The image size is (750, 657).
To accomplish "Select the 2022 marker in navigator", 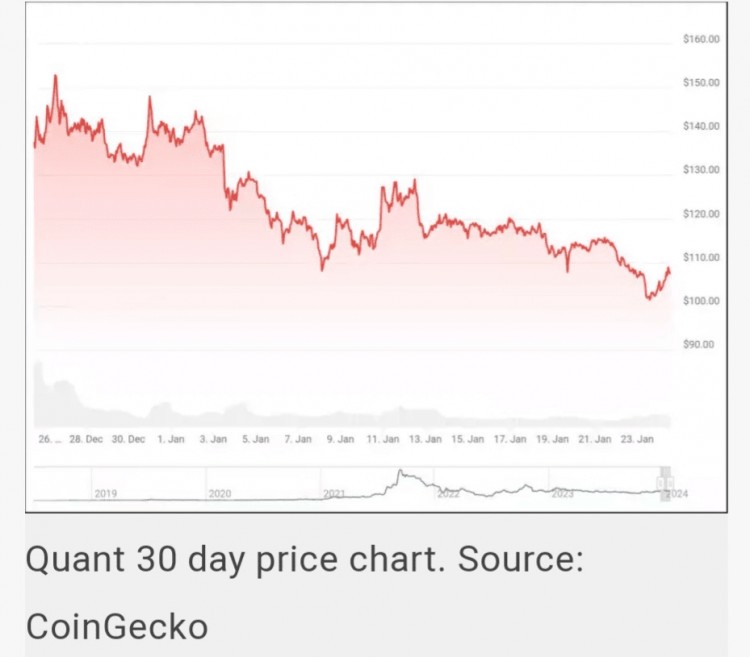I will point(448,493).
